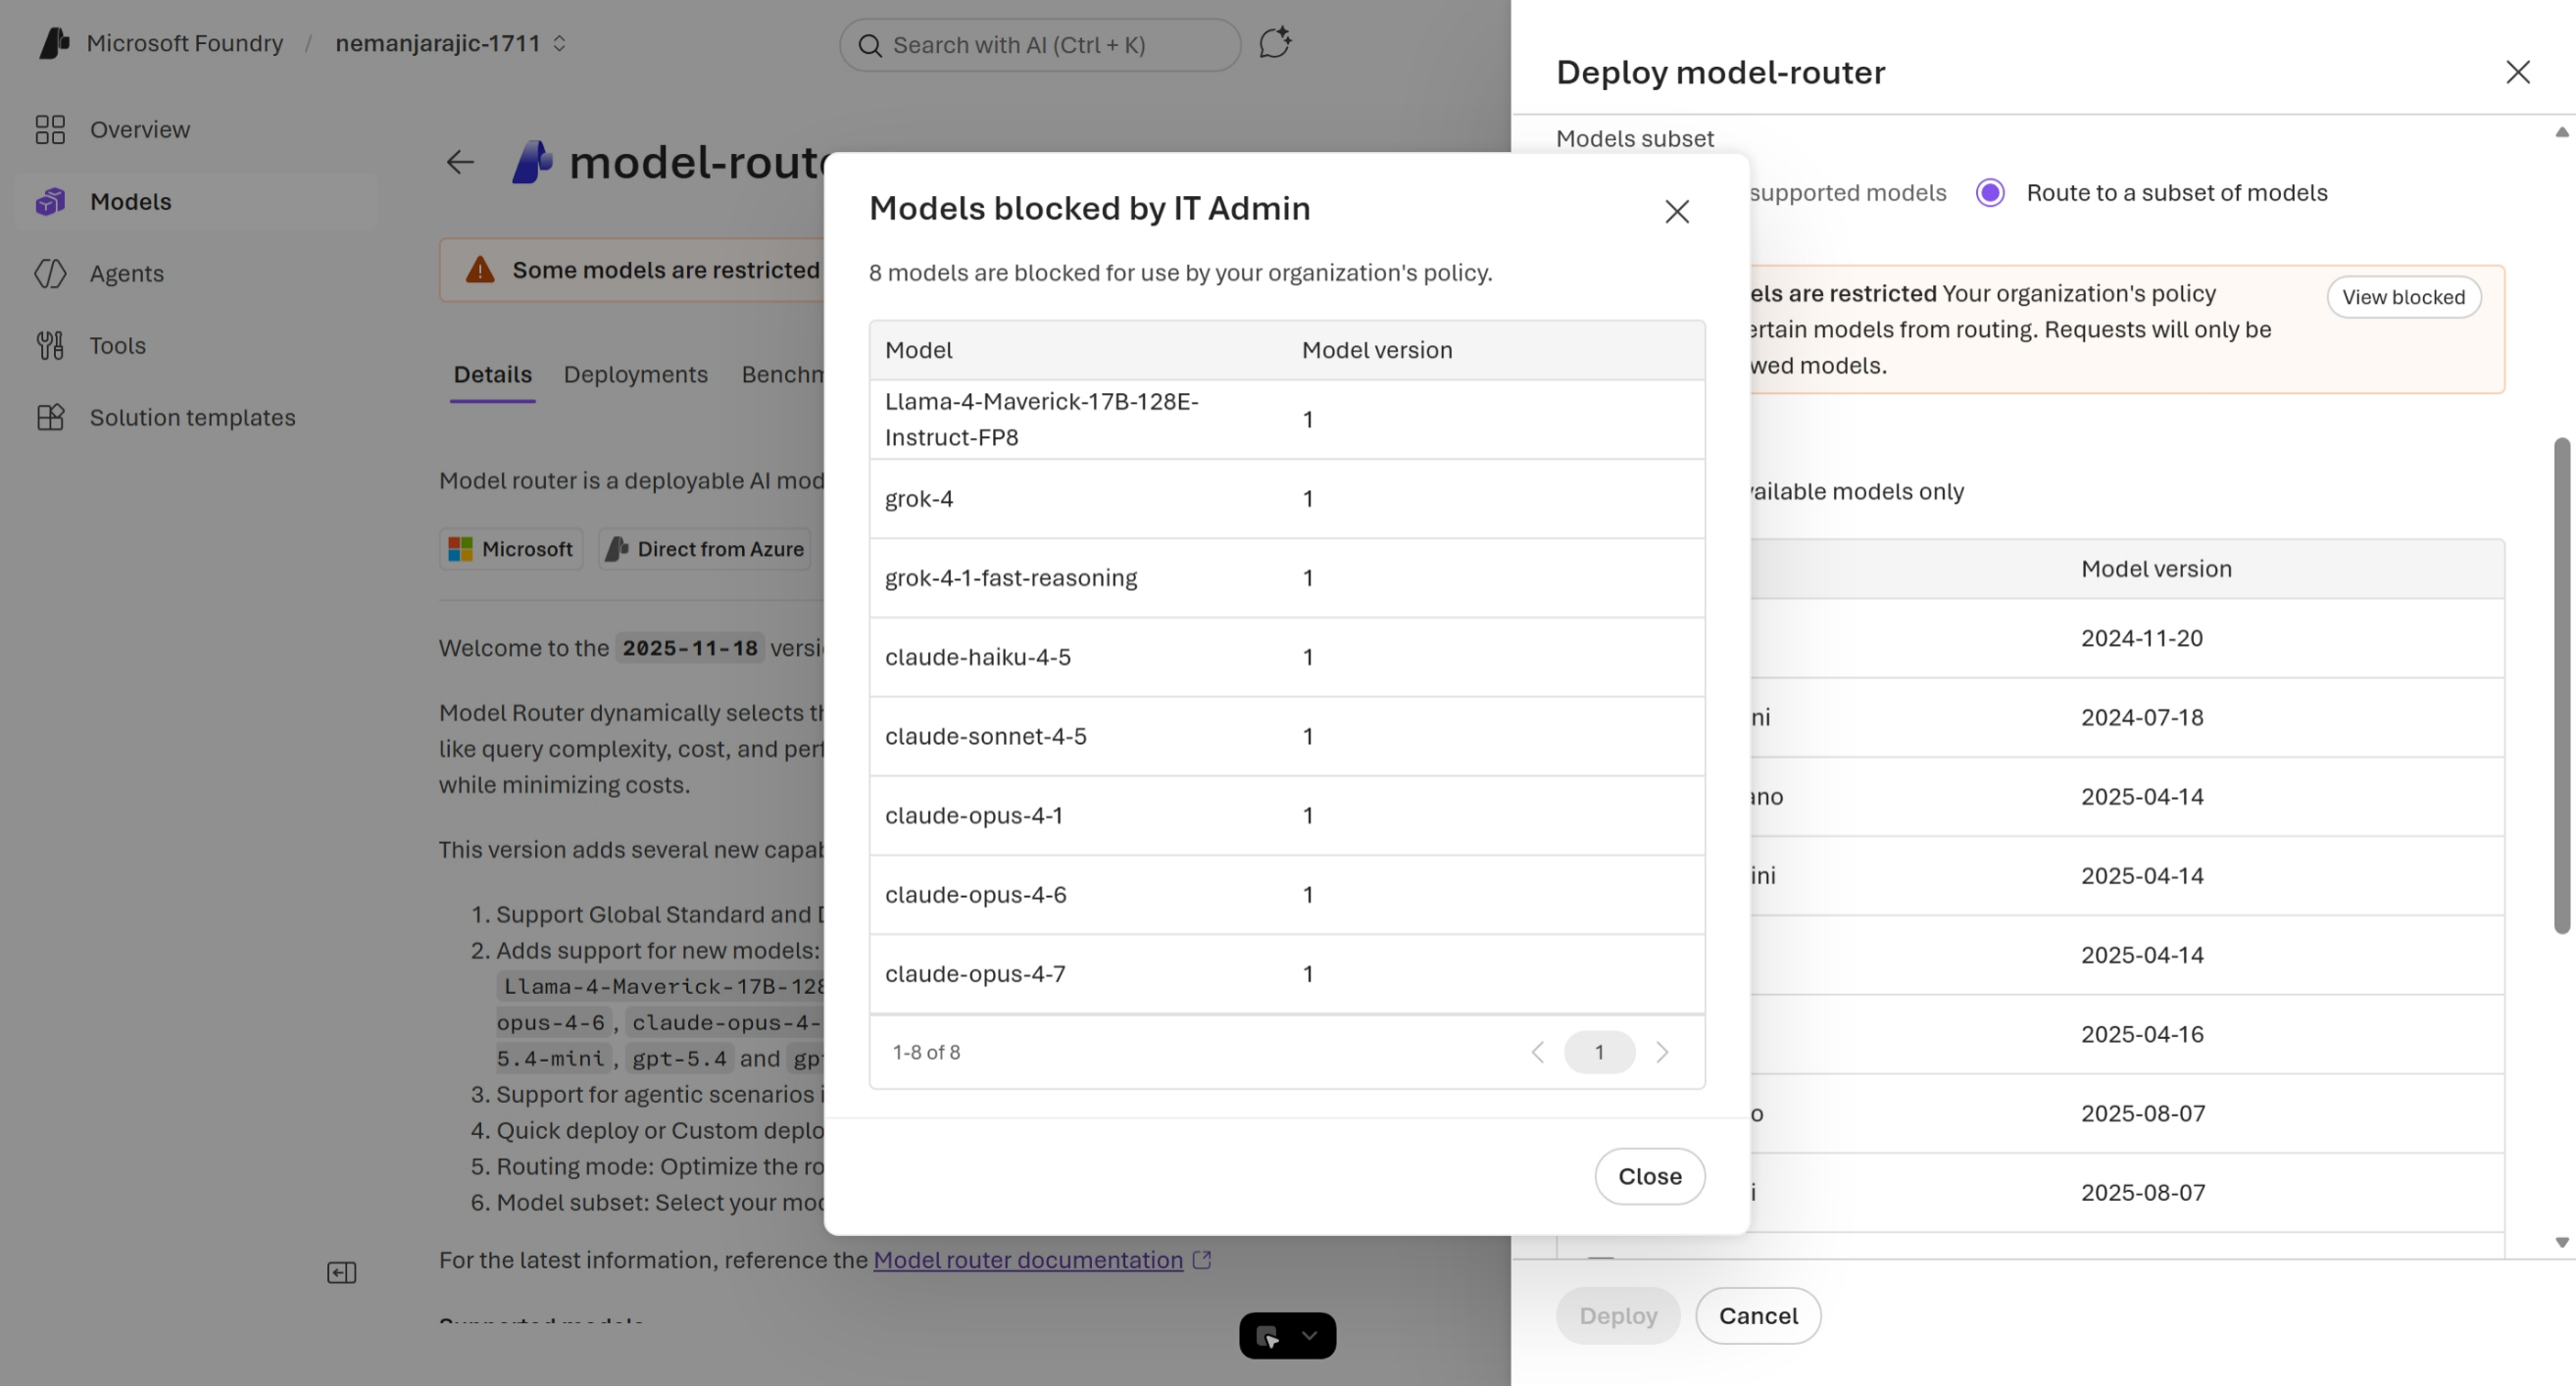Open the AI chat sparkle icon
The width and height of the screenshot is (2576, 1386).
click(x=1275, y=43)
